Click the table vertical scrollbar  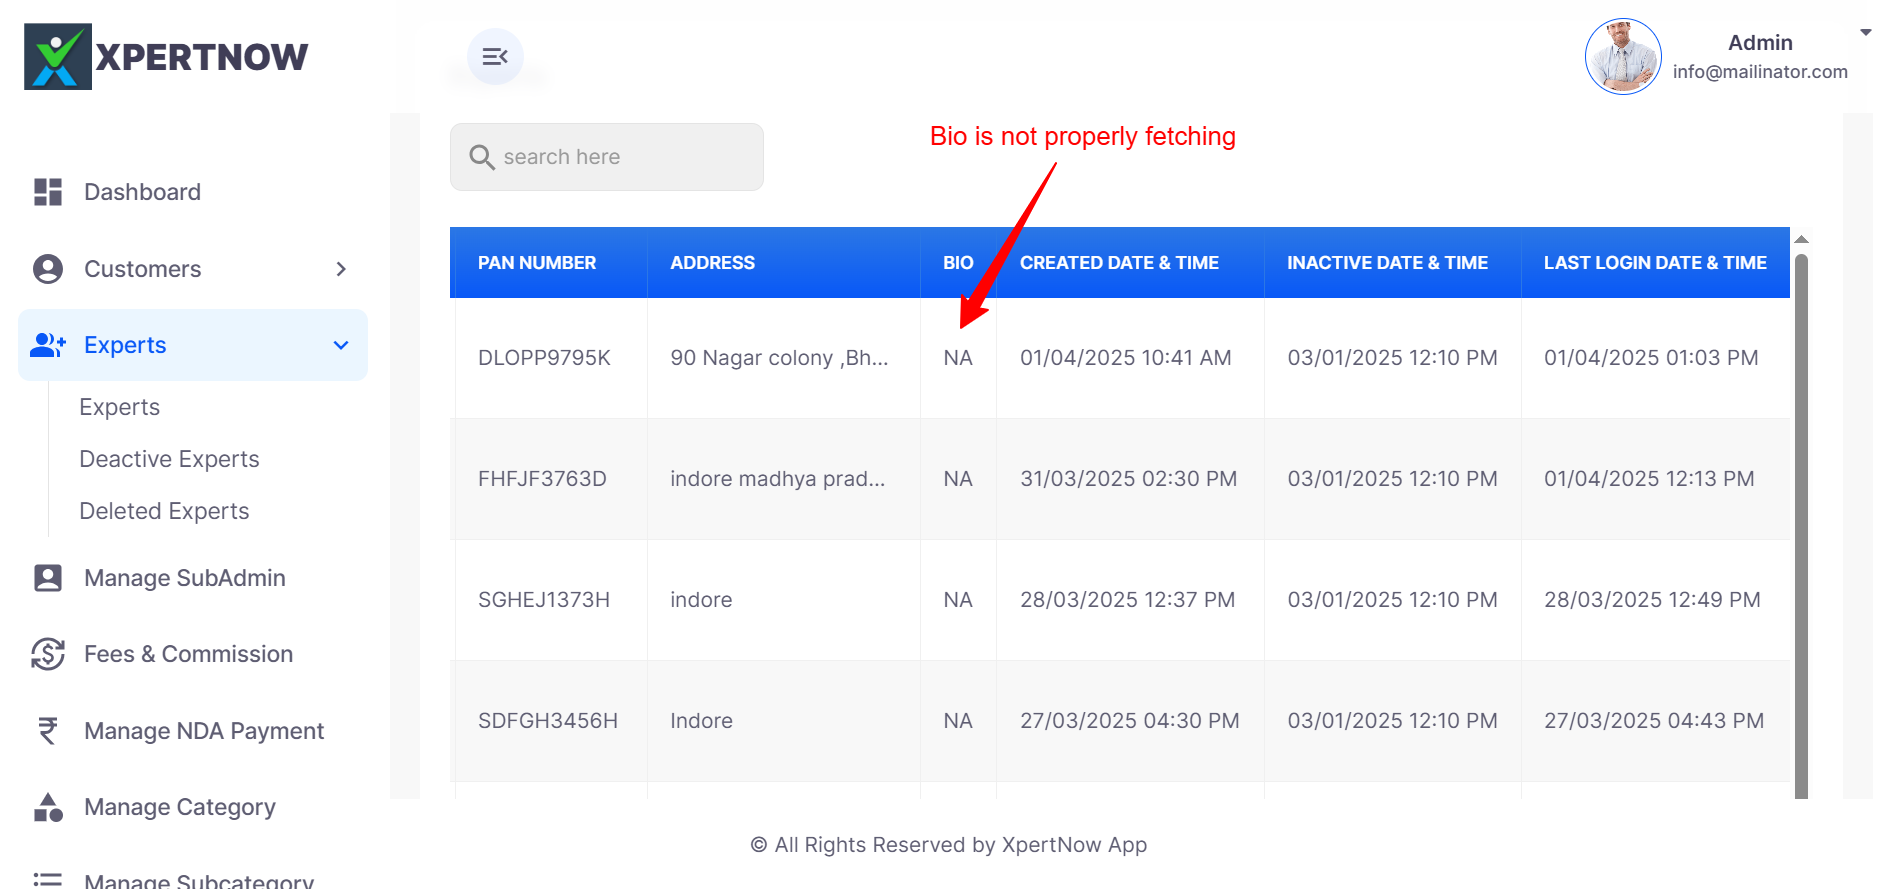point(1801,520)
